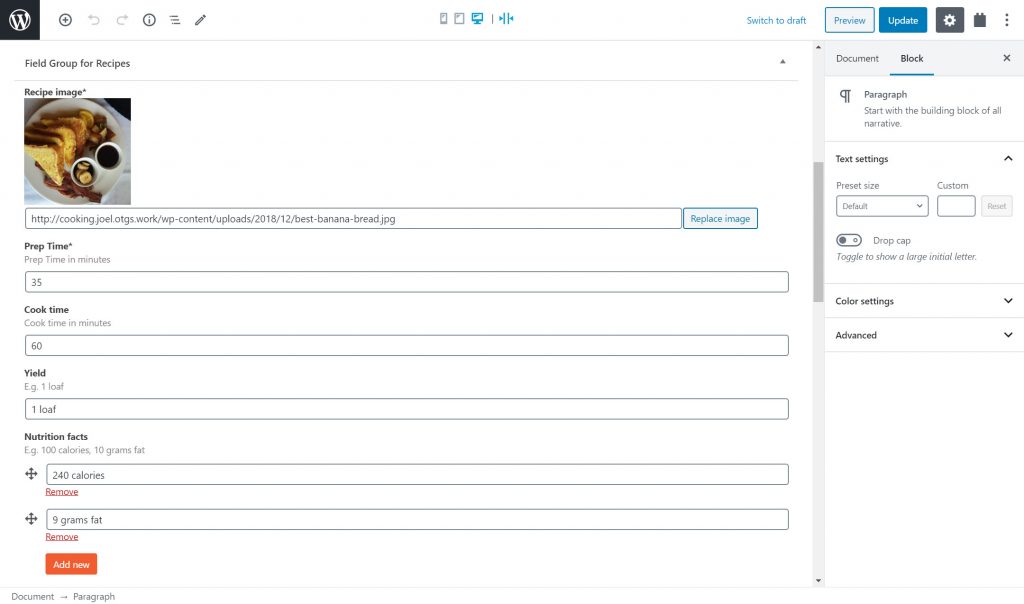
Task: Click the Replace image button
Action: [x=720, y=218]
